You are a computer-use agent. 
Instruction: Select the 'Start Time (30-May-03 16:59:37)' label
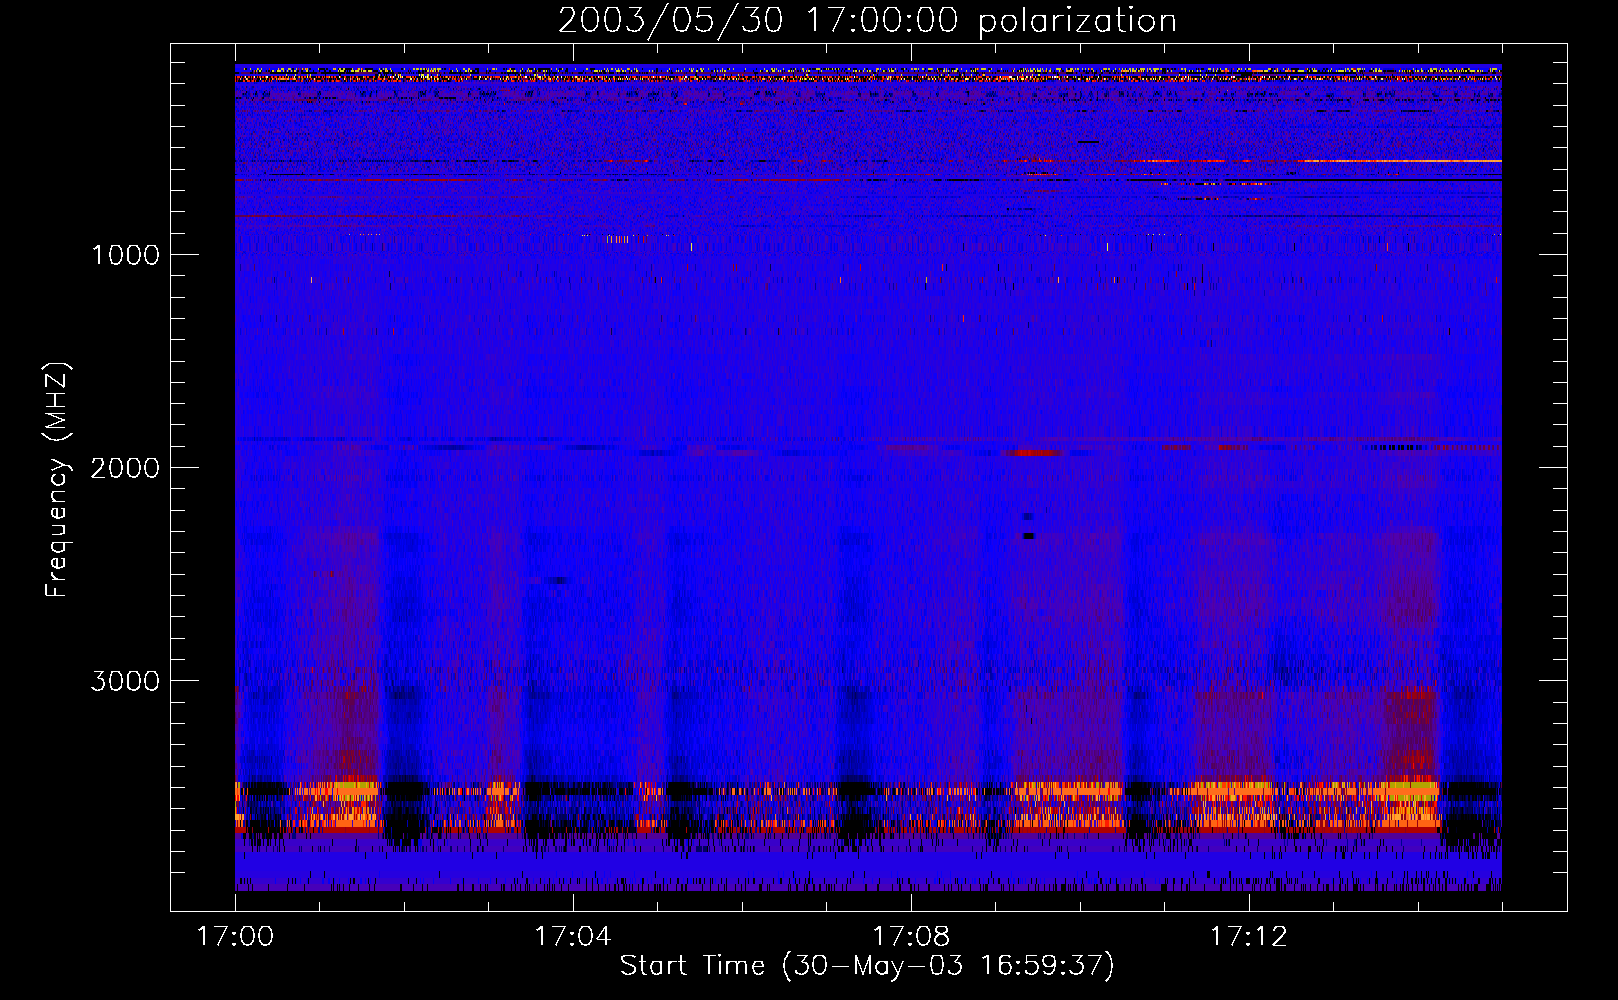coord(867,966)
